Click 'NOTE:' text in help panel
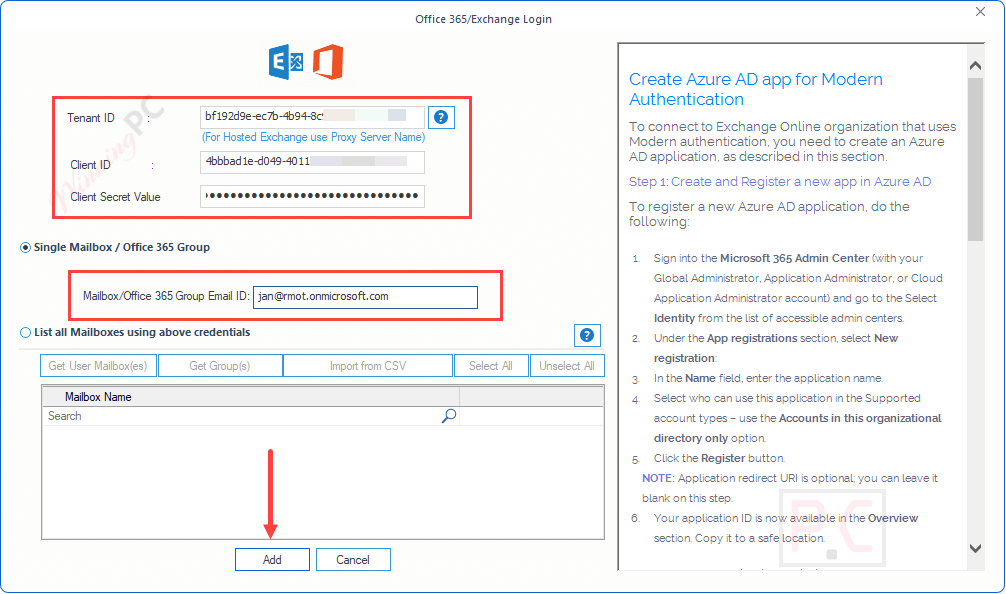 (x=658, y=478)
